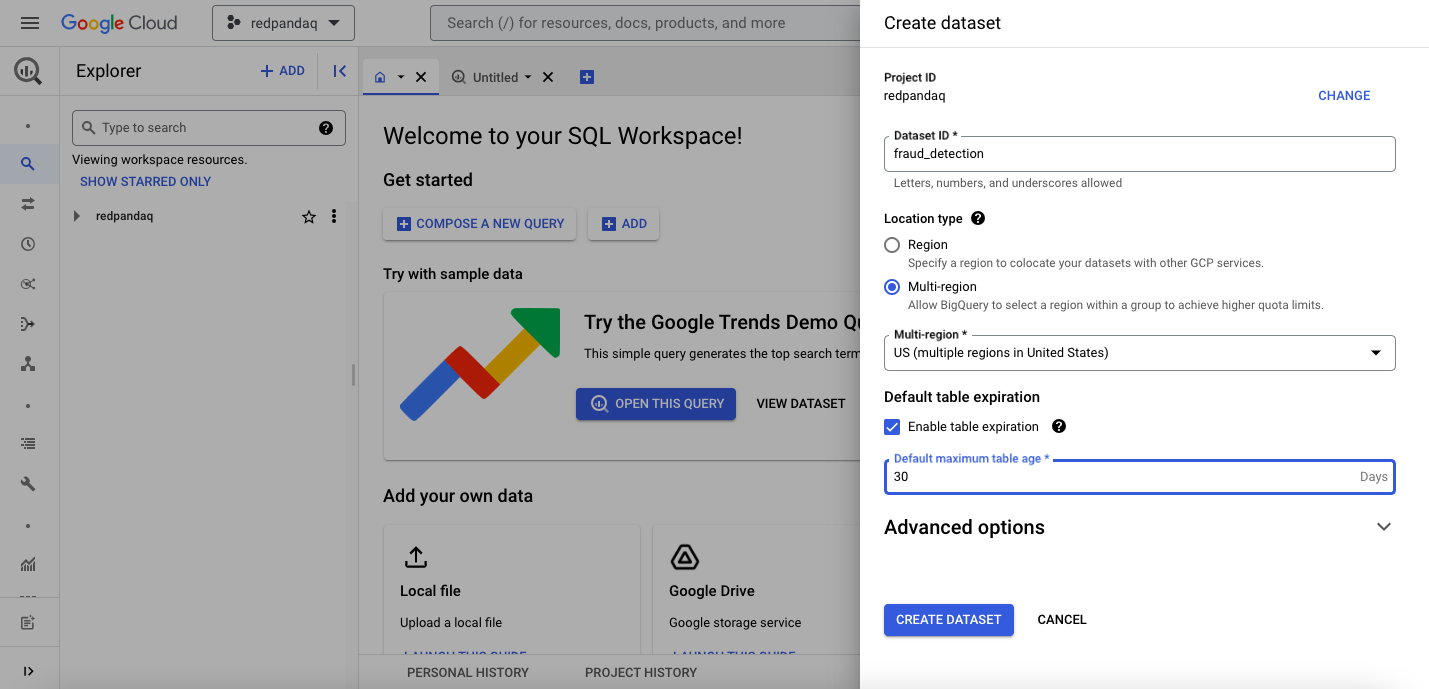Select the Multi-region radio button
The height and width of the screenshot is (689, 1429).
(892, 287)
